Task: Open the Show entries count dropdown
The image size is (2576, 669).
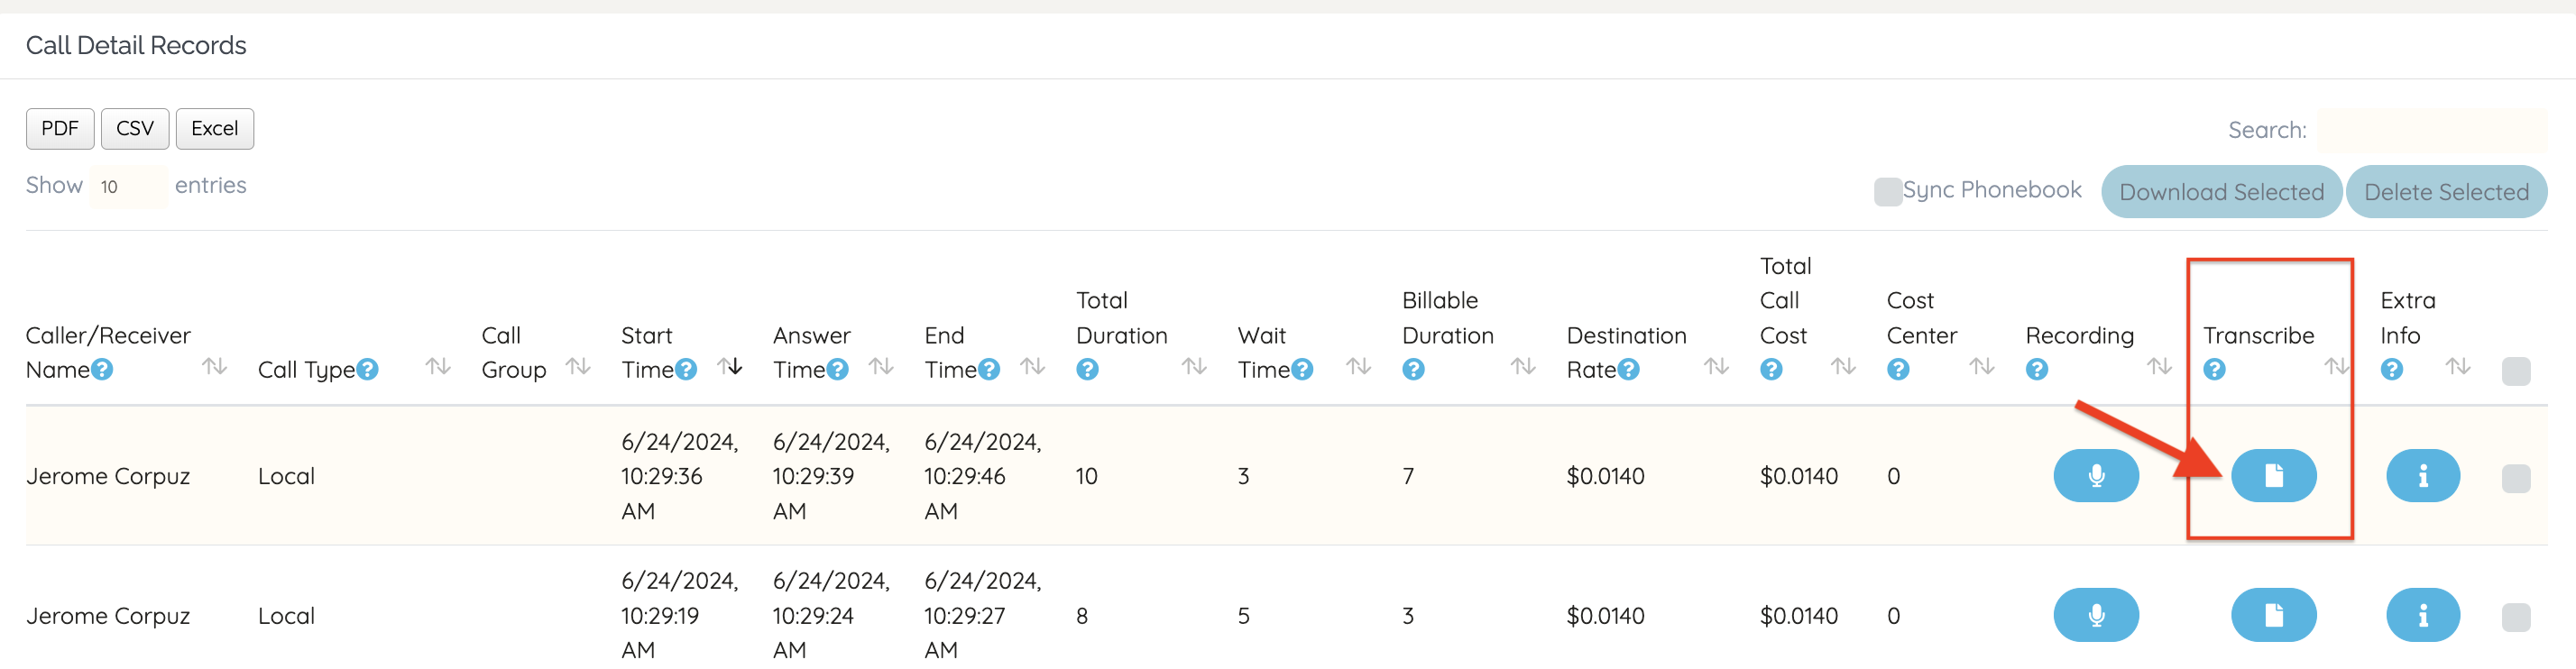Action: click(128, 187)
